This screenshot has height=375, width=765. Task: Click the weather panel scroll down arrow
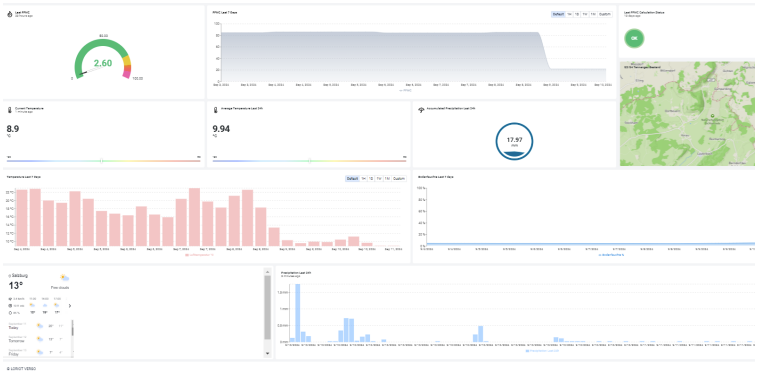[267, 353]
